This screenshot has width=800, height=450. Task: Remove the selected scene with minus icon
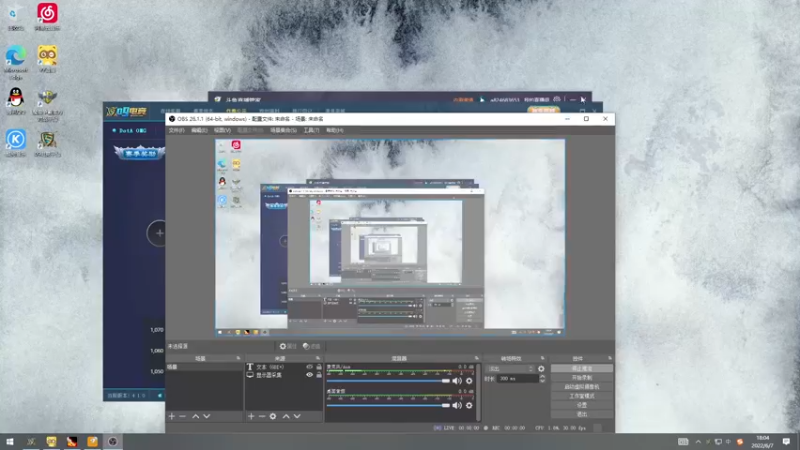[183, 416]
